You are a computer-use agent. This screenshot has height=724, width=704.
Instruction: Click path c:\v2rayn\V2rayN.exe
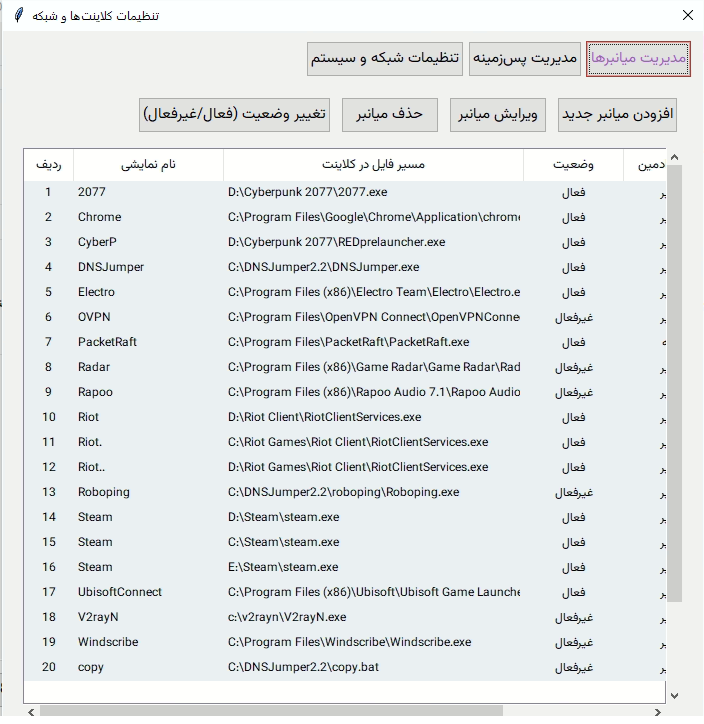pos(287,617)
